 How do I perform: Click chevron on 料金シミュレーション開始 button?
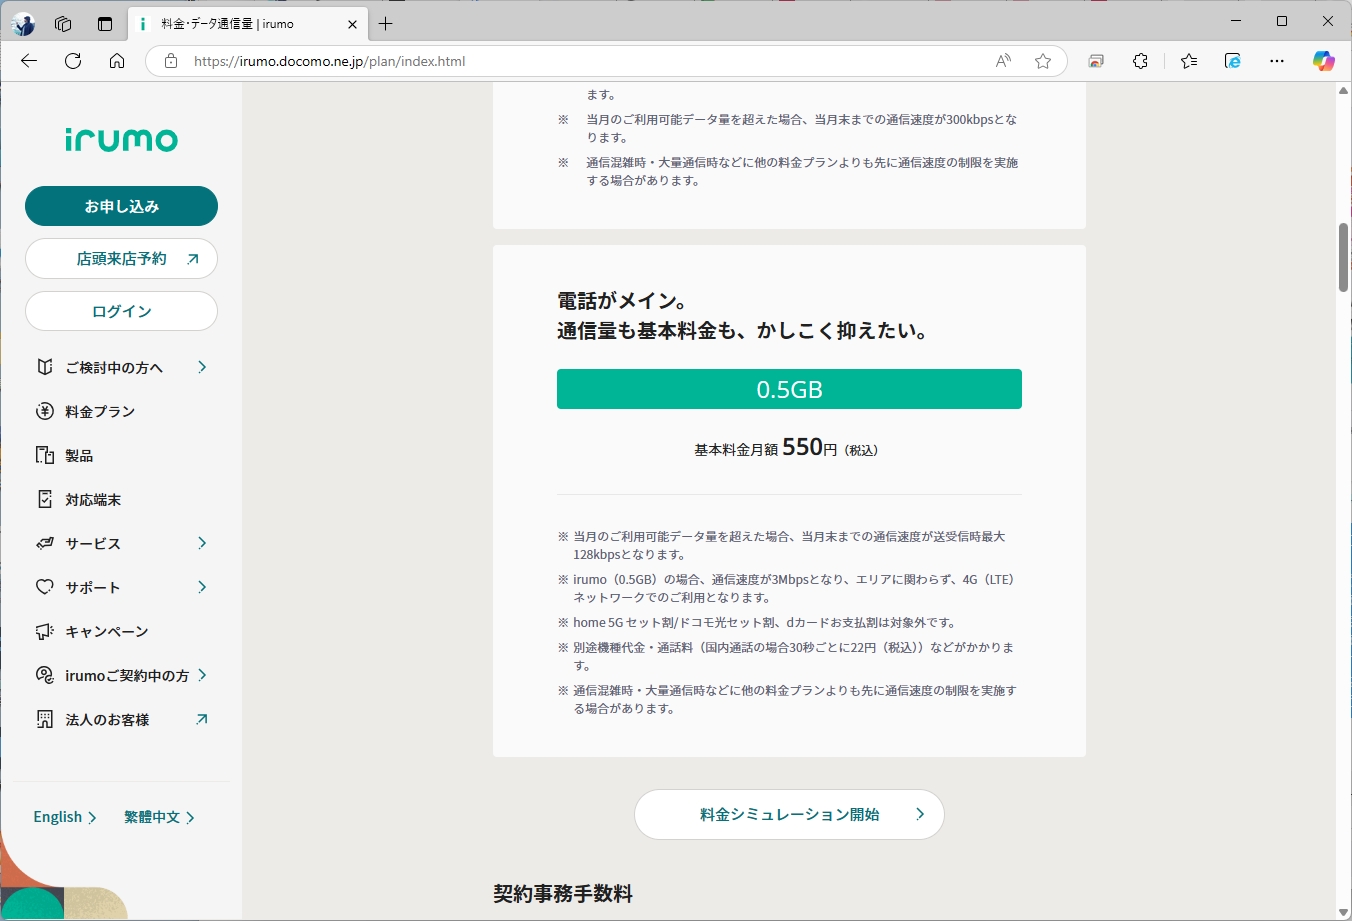pyautogui.click(x=920, y=814)
